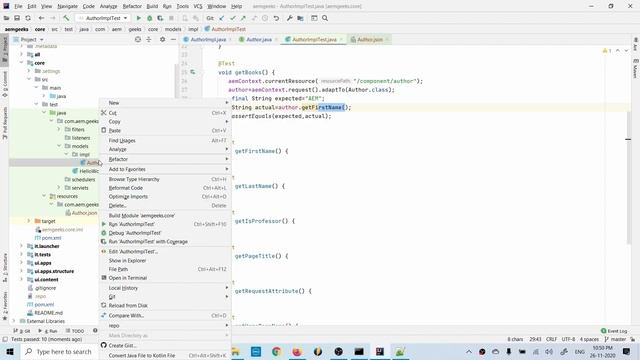Screen dimensions: 640x360
Task: Expand External Libraries node
Action: [14, 321]
